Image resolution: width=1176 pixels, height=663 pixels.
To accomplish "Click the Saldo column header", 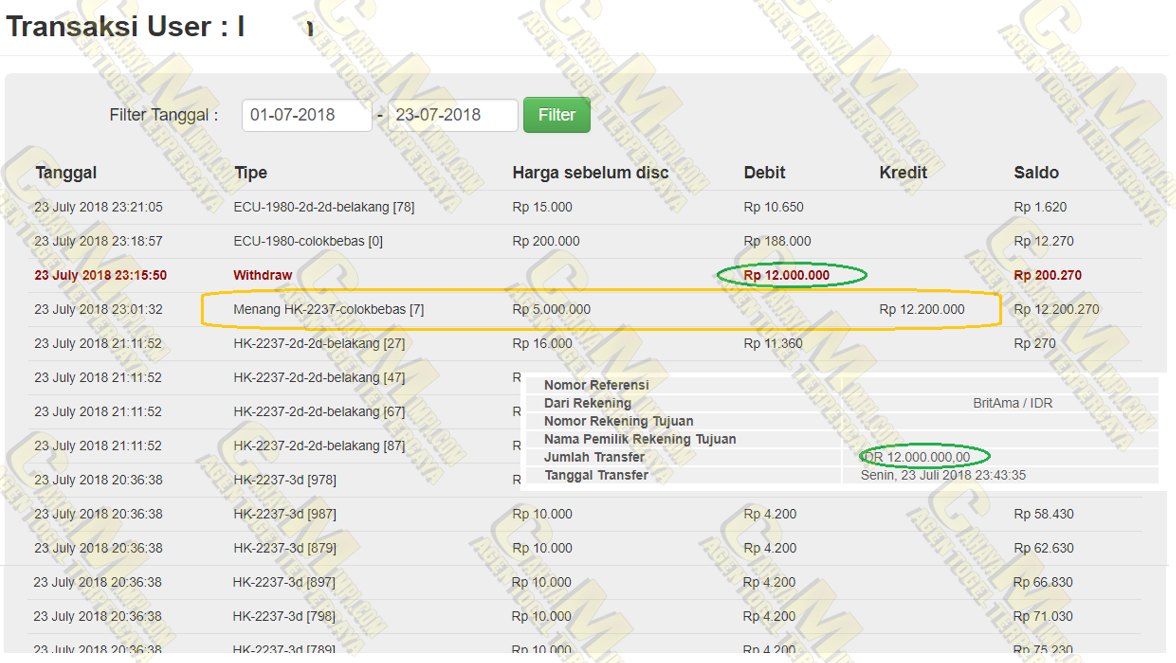I will 1036,173.
